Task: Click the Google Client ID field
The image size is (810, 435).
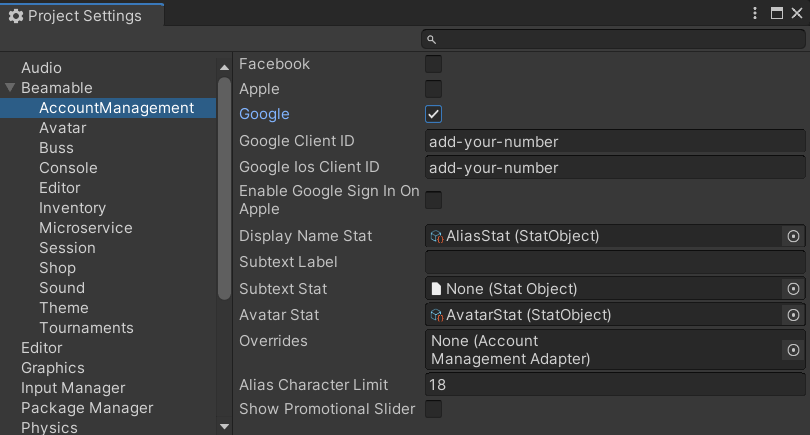Action: [614, 141]
